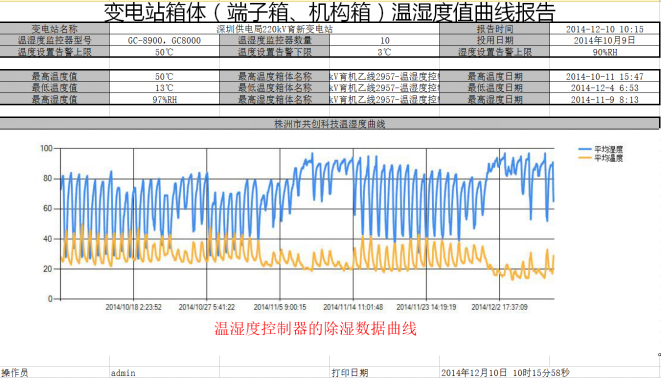Click the 最低温度值 label cell

[54, 88]
